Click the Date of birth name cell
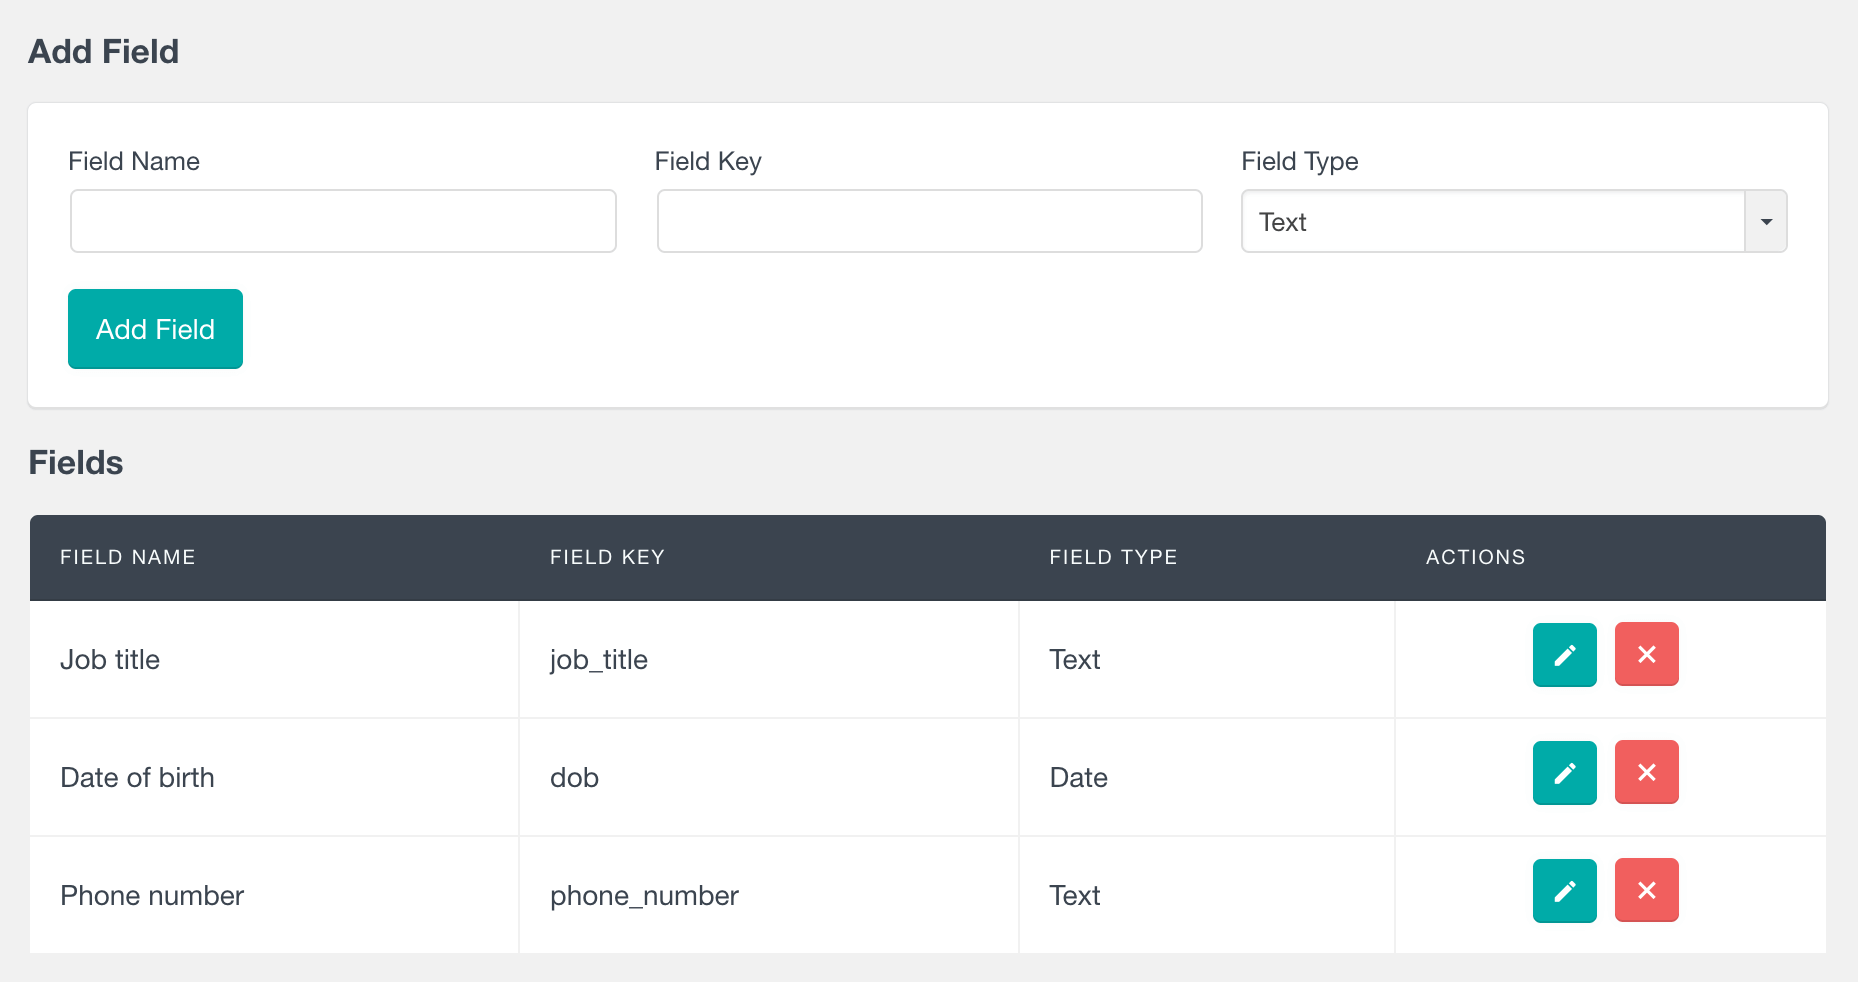Viewport: 1858px width, 982px height. (x=138, y=778)
